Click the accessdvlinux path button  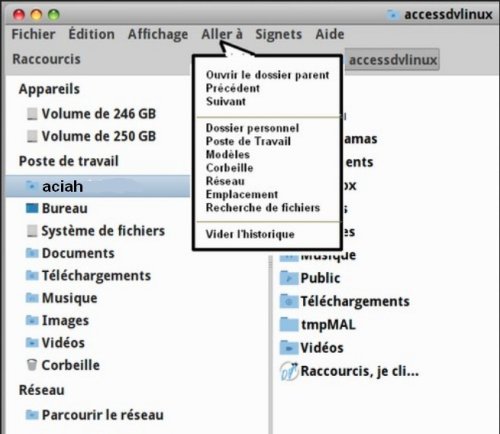click(x=392, y=60)
